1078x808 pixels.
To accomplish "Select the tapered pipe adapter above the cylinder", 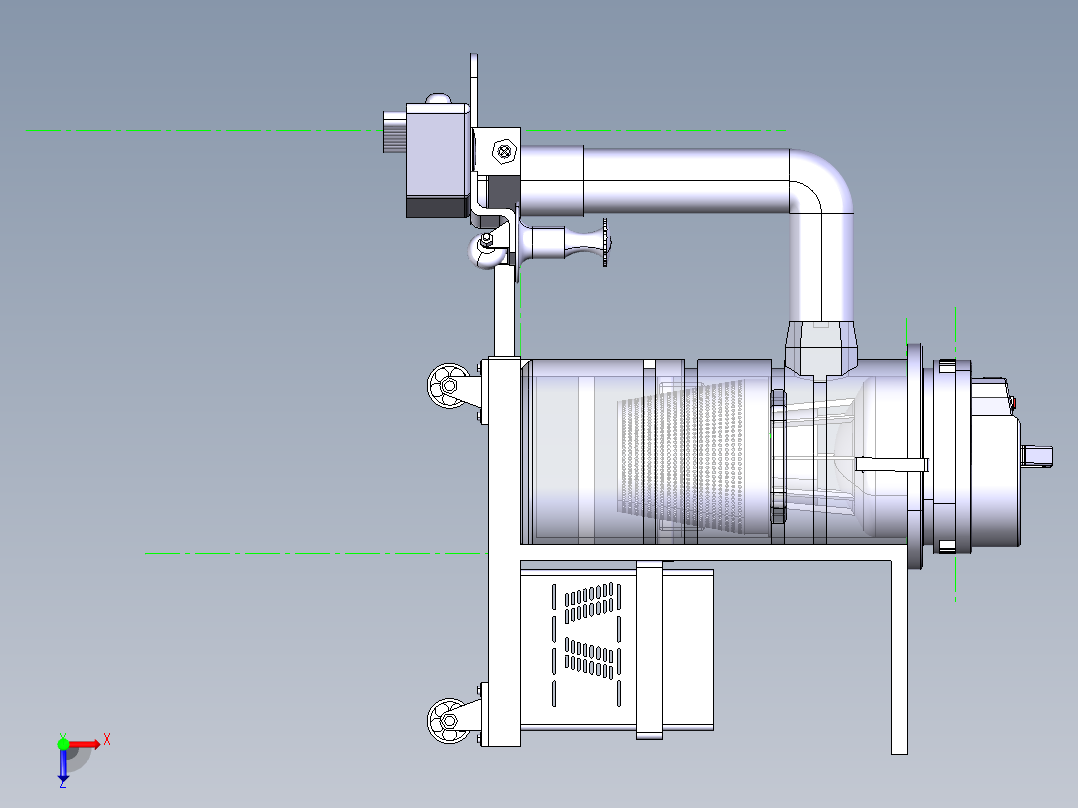I will point(822,348).
